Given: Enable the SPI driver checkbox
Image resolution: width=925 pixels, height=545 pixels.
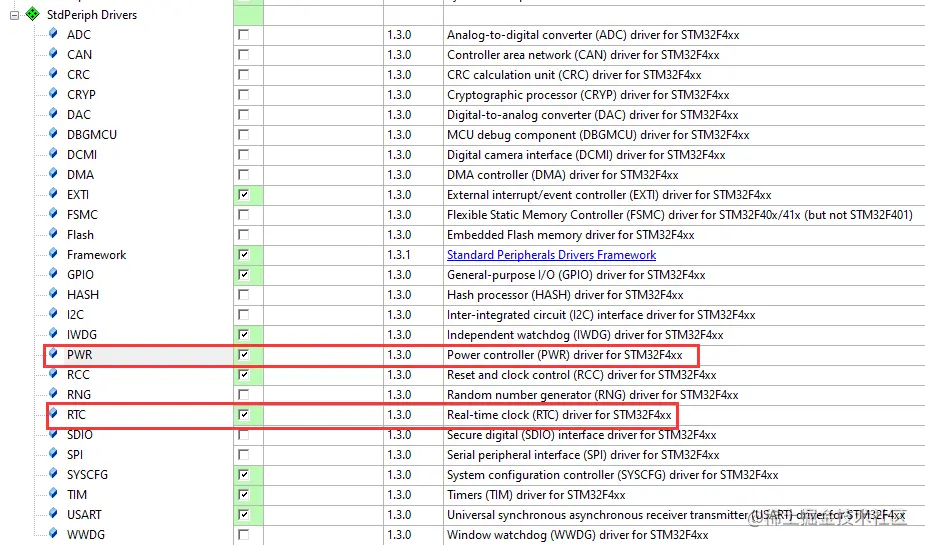Looking at the screenshot, I should 243,455.
